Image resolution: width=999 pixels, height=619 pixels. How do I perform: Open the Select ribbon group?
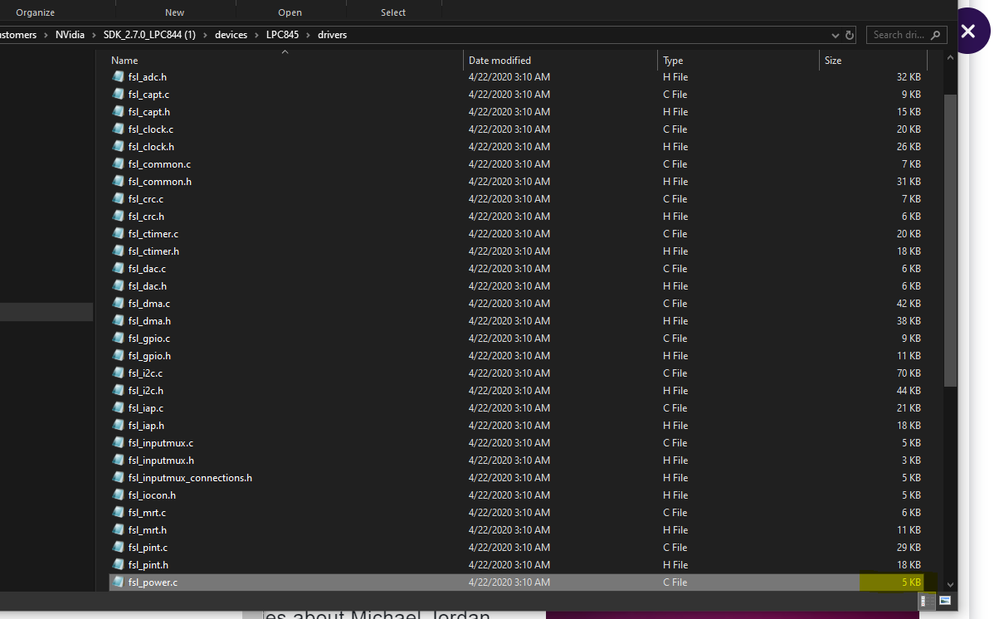pyautogui.click(x=393, y=13)
